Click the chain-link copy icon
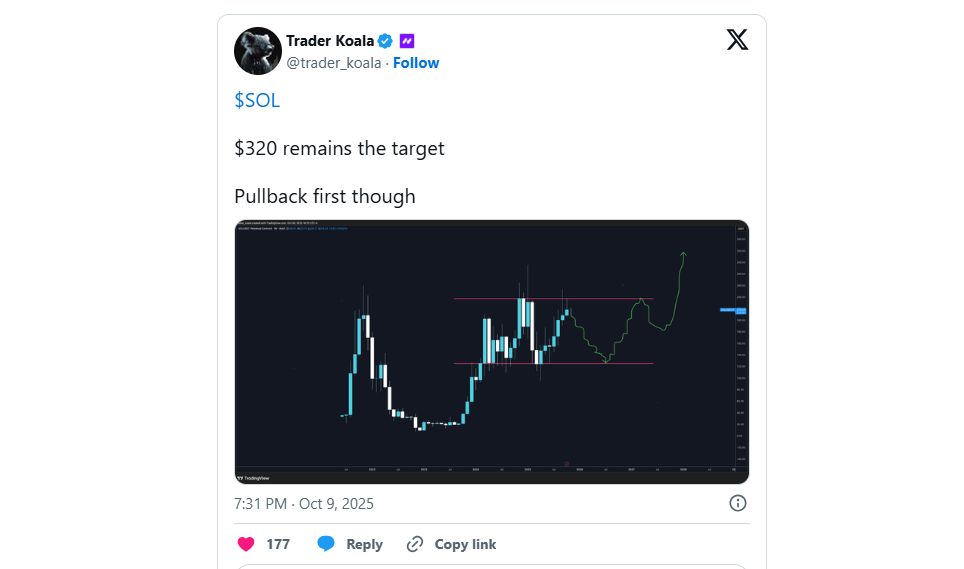The height and width of the screenshot is (569, 964). [x=415, y=544]
